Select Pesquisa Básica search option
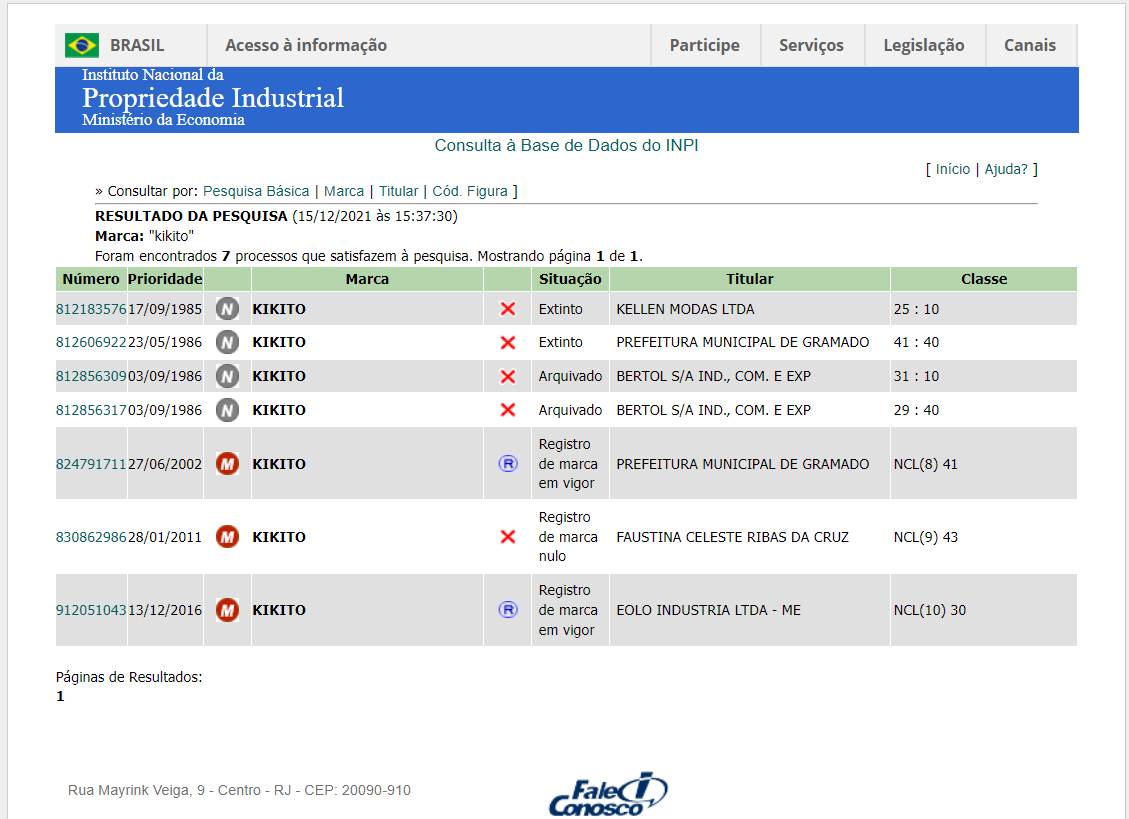This screenshot has width=1129, height=819. [256, 191]
